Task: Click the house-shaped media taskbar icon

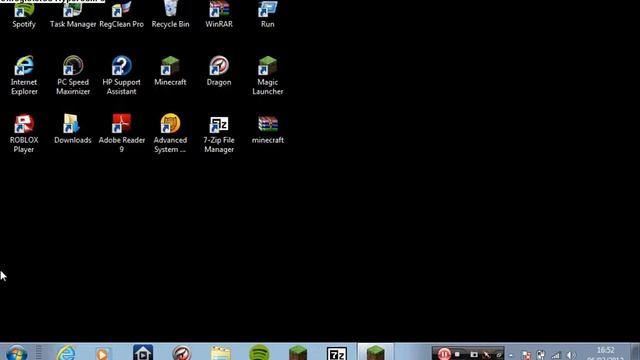Action: tap(143, 353)
